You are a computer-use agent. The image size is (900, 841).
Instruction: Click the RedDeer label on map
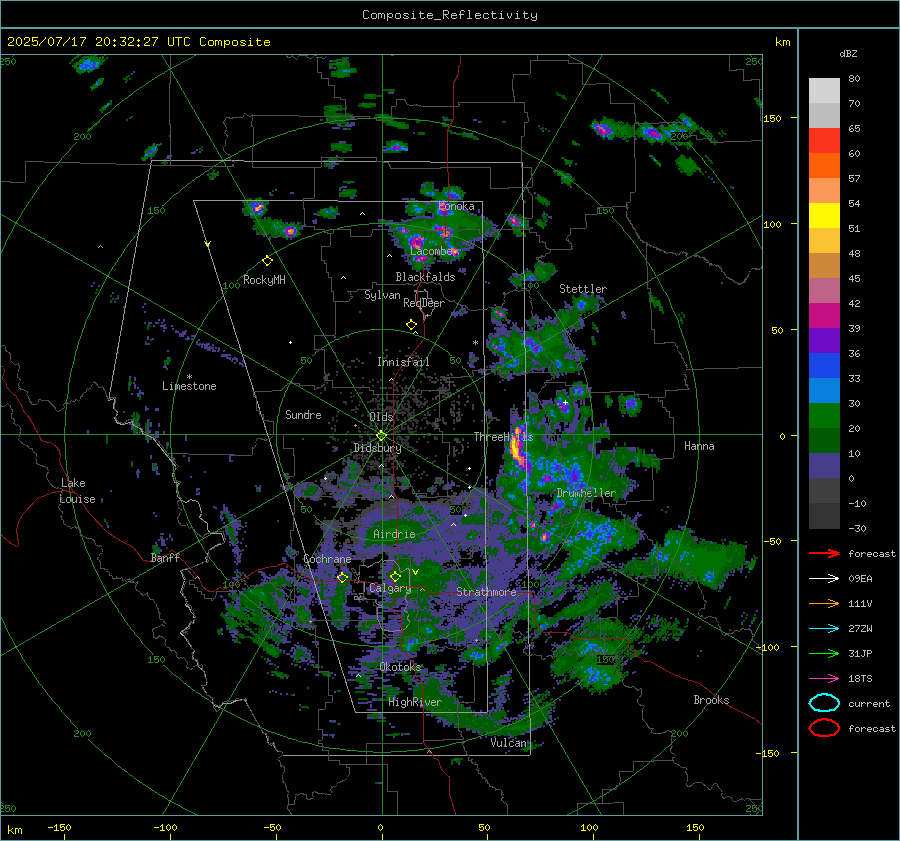(x=424, y=303)
